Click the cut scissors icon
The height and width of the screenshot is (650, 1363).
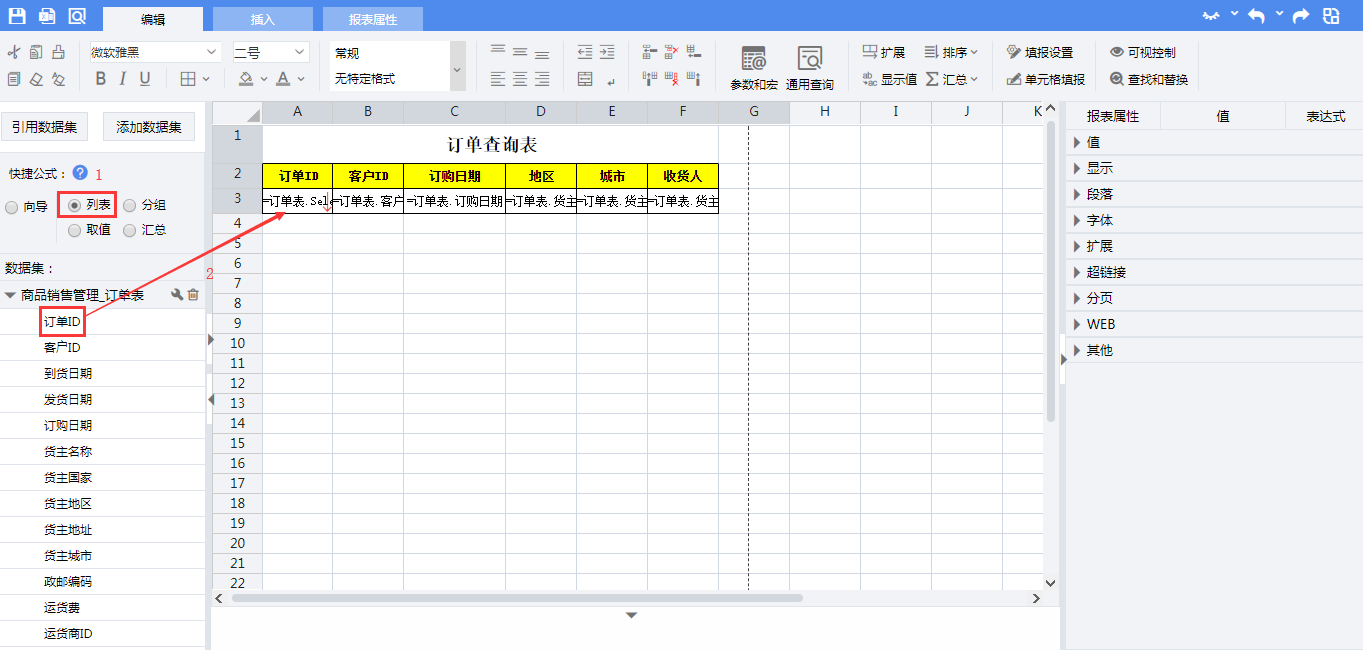(x=13, y=53)
